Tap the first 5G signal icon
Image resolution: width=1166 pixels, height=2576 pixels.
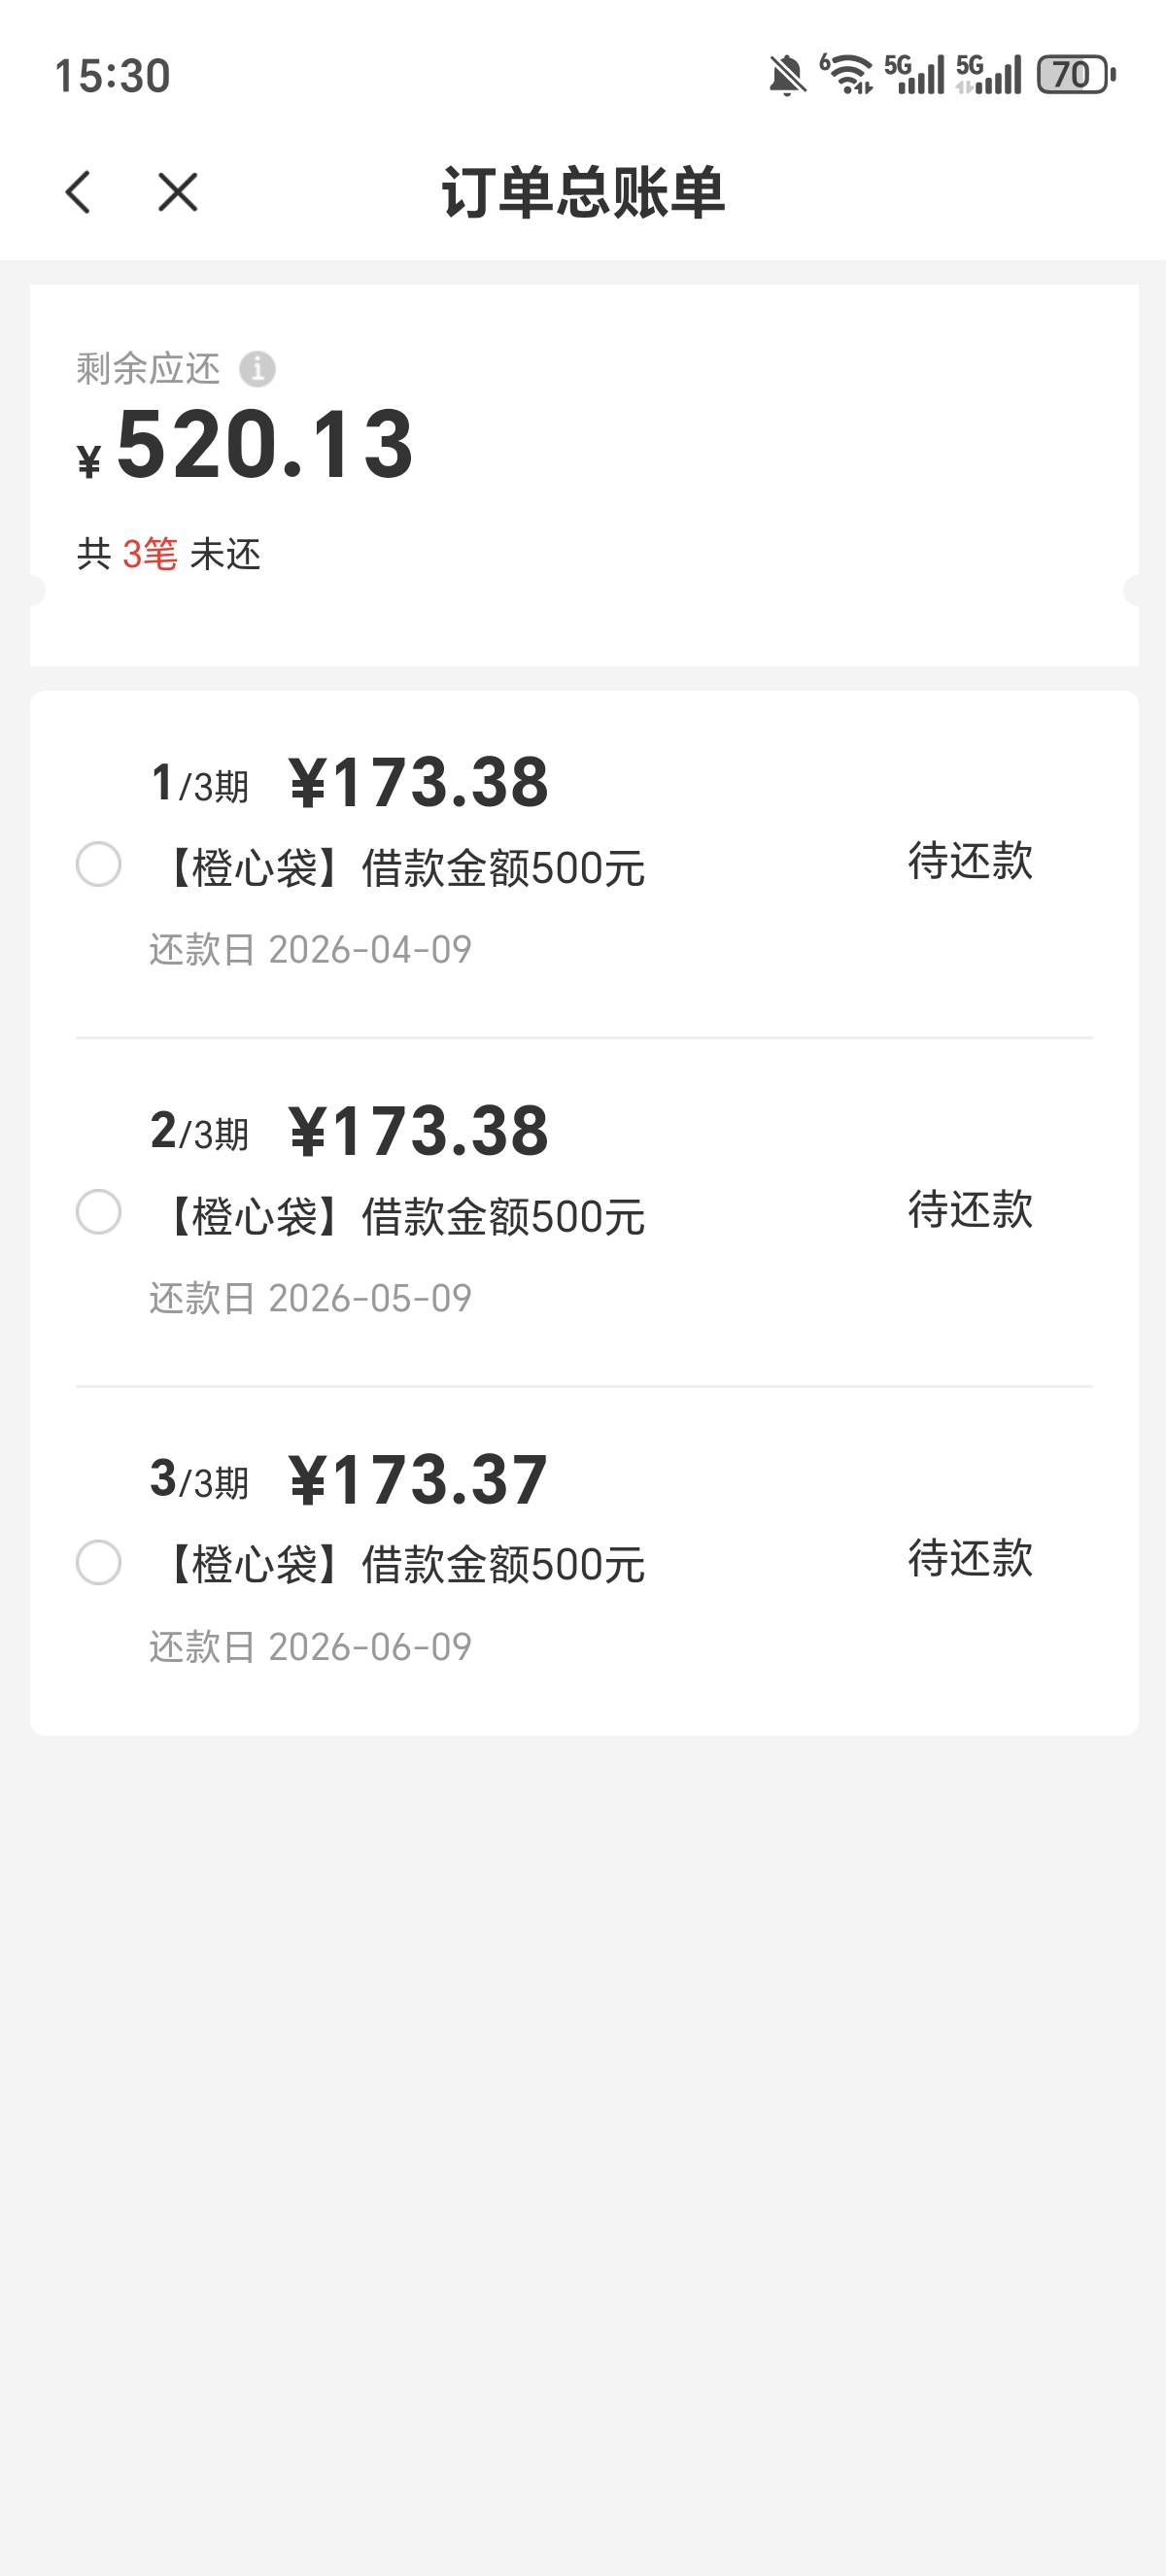914,75
